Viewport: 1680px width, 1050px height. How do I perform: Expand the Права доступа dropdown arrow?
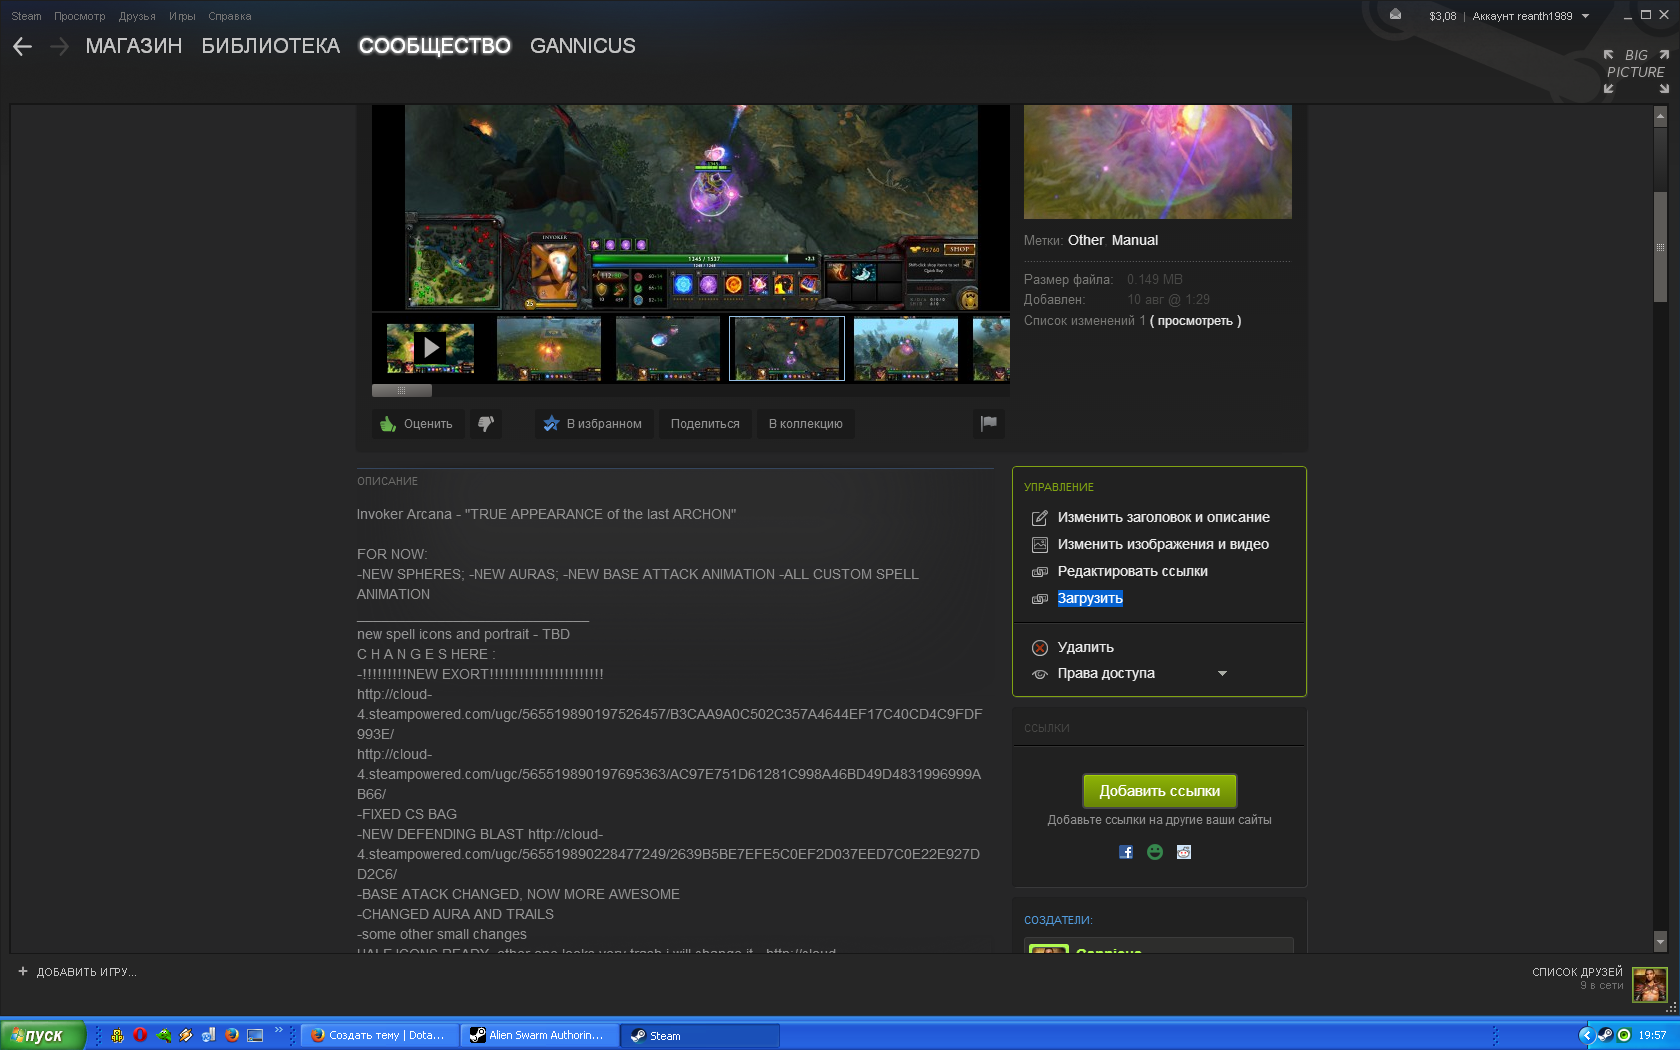(1222, 674)
